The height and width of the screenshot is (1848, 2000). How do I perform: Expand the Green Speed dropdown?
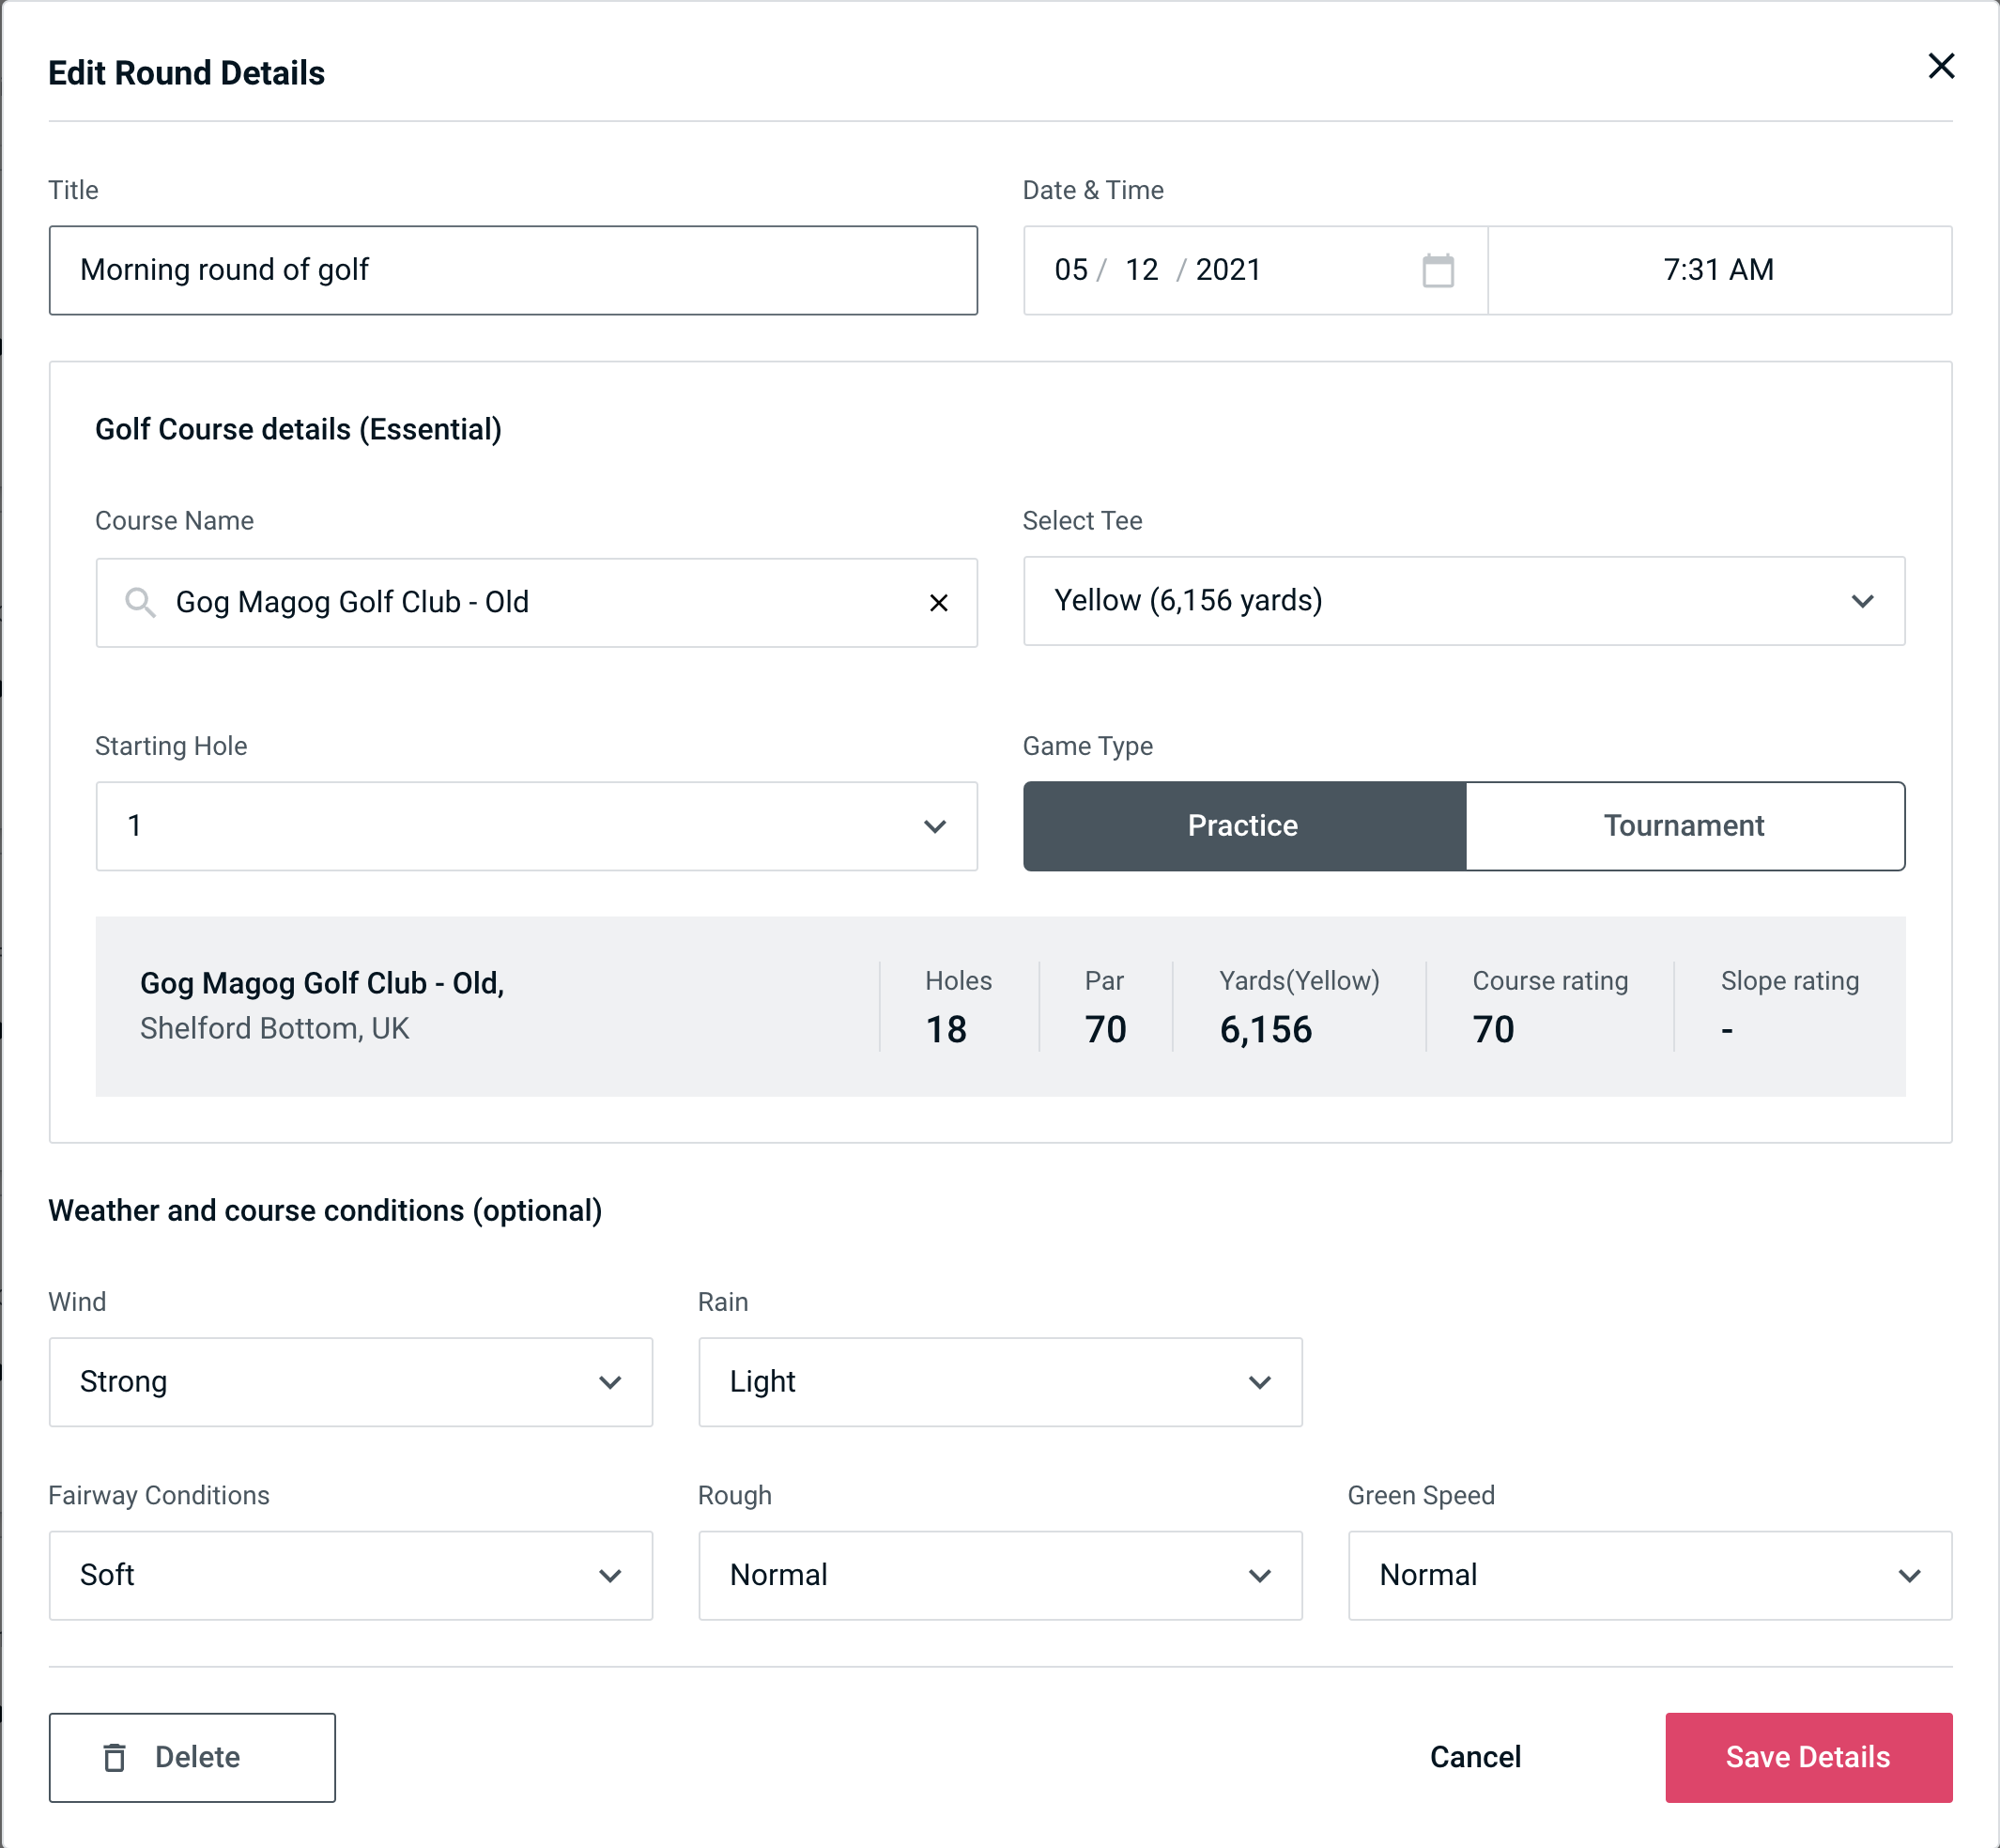click(x=1650, y=1575)
